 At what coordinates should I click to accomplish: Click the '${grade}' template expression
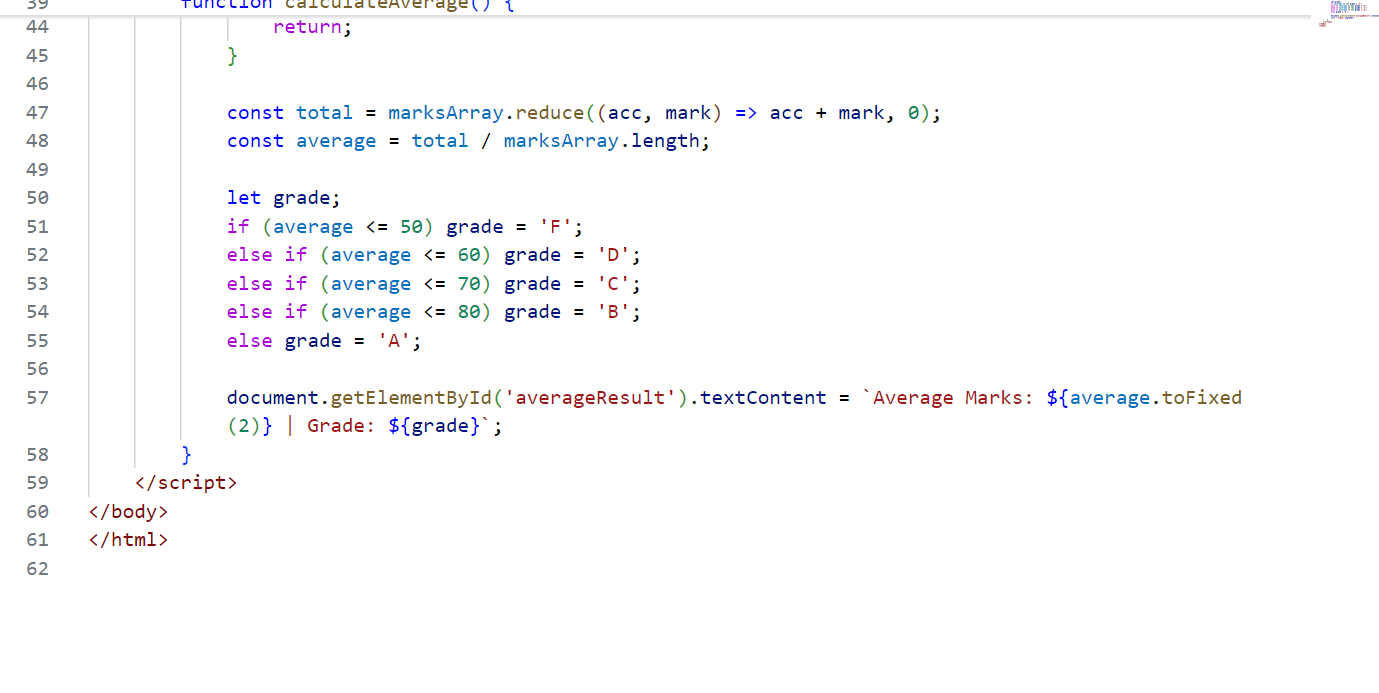tap(434, 426)
